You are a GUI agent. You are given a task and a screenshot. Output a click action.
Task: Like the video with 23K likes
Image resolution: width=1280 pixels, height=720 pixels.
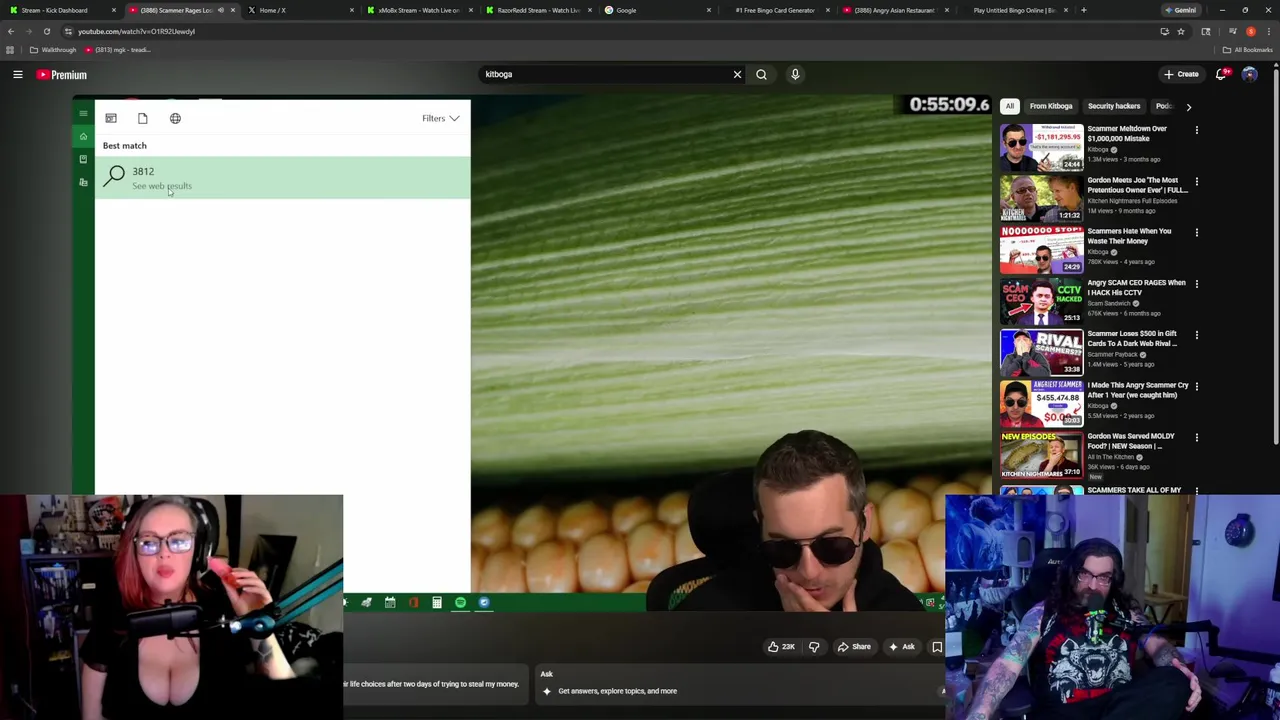781,647
